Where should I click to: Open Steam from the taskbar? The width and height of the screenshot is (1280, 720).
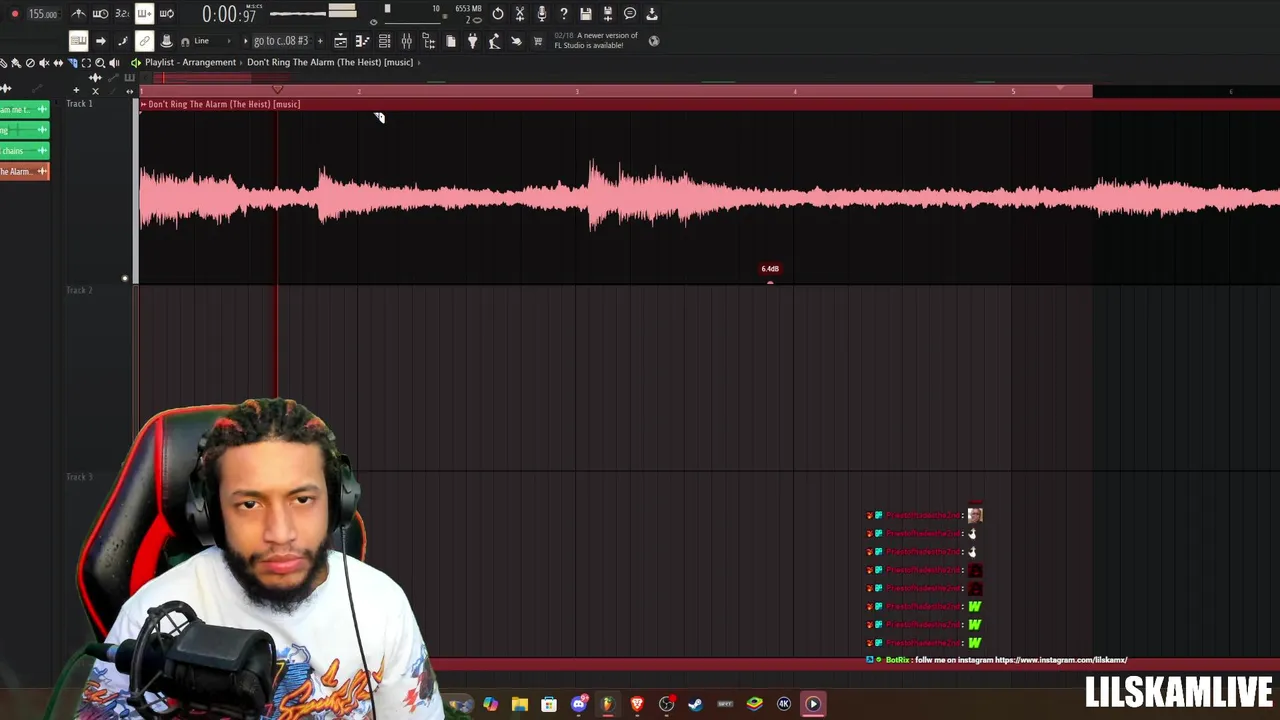[695, 704]
